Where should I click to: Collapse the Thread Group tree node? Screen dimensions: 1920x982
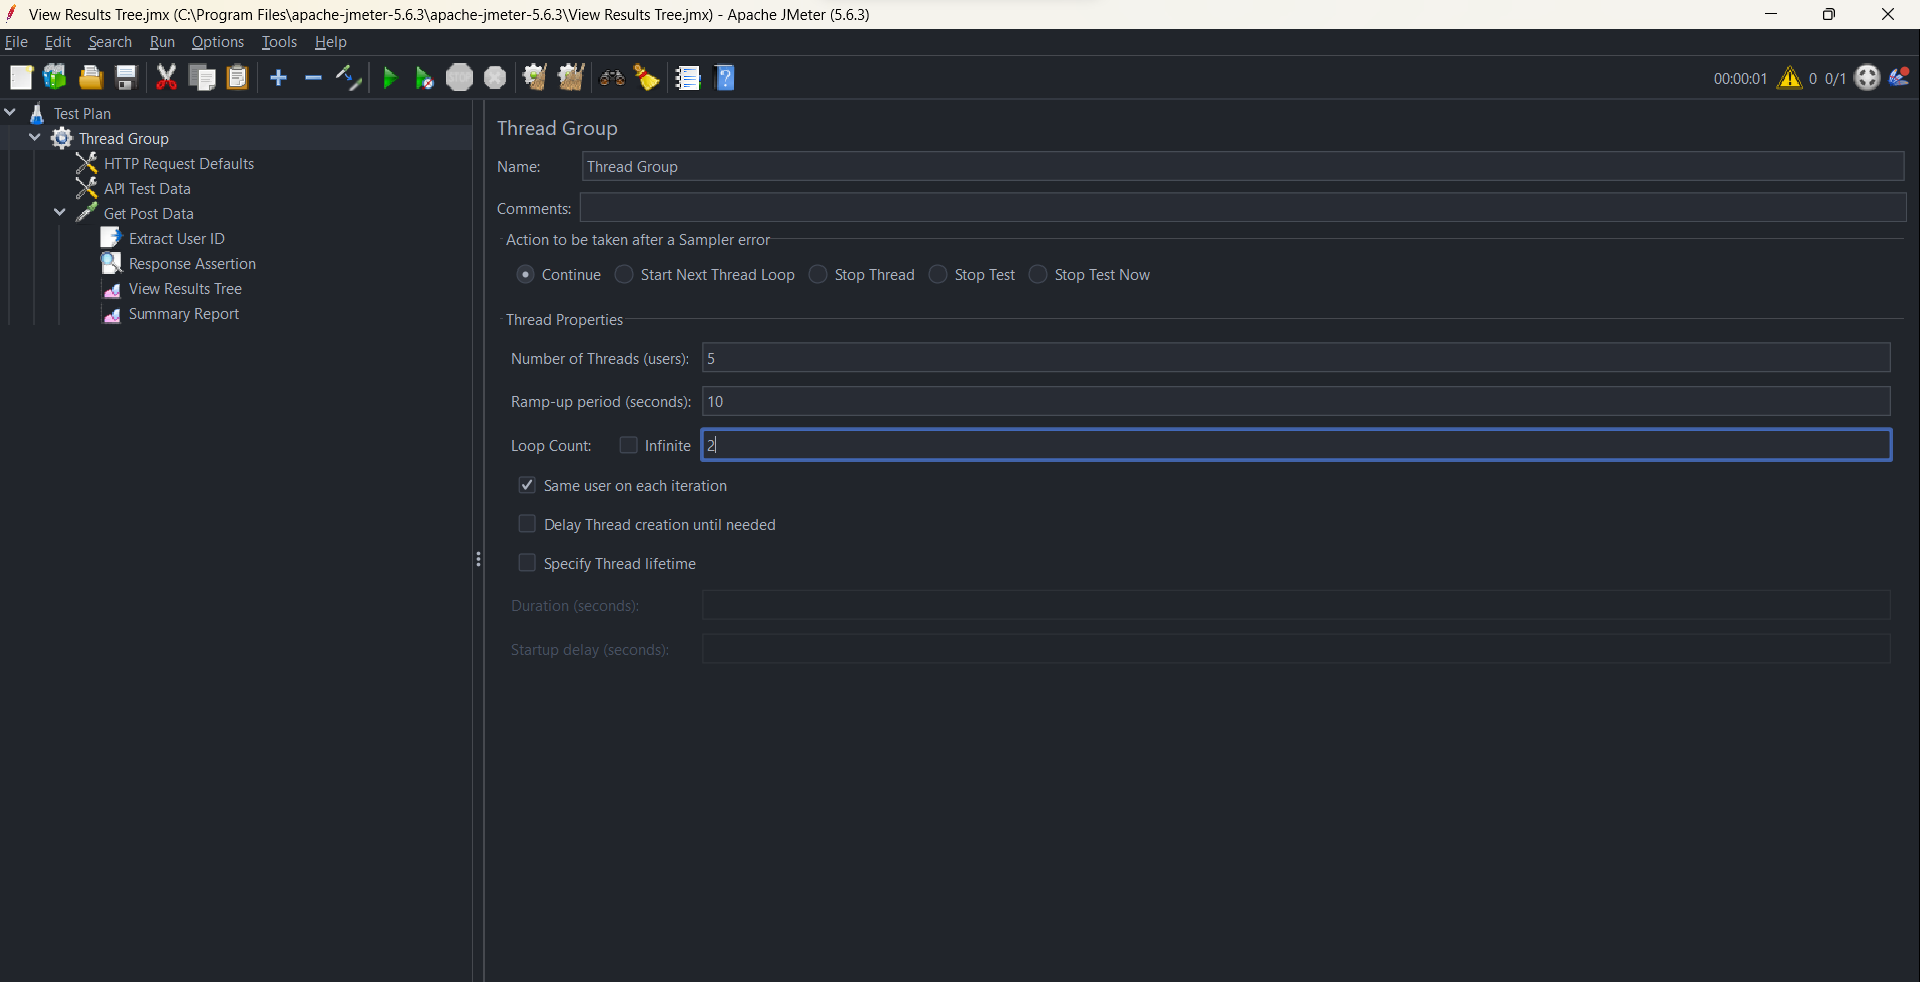[x=34, y=138]
